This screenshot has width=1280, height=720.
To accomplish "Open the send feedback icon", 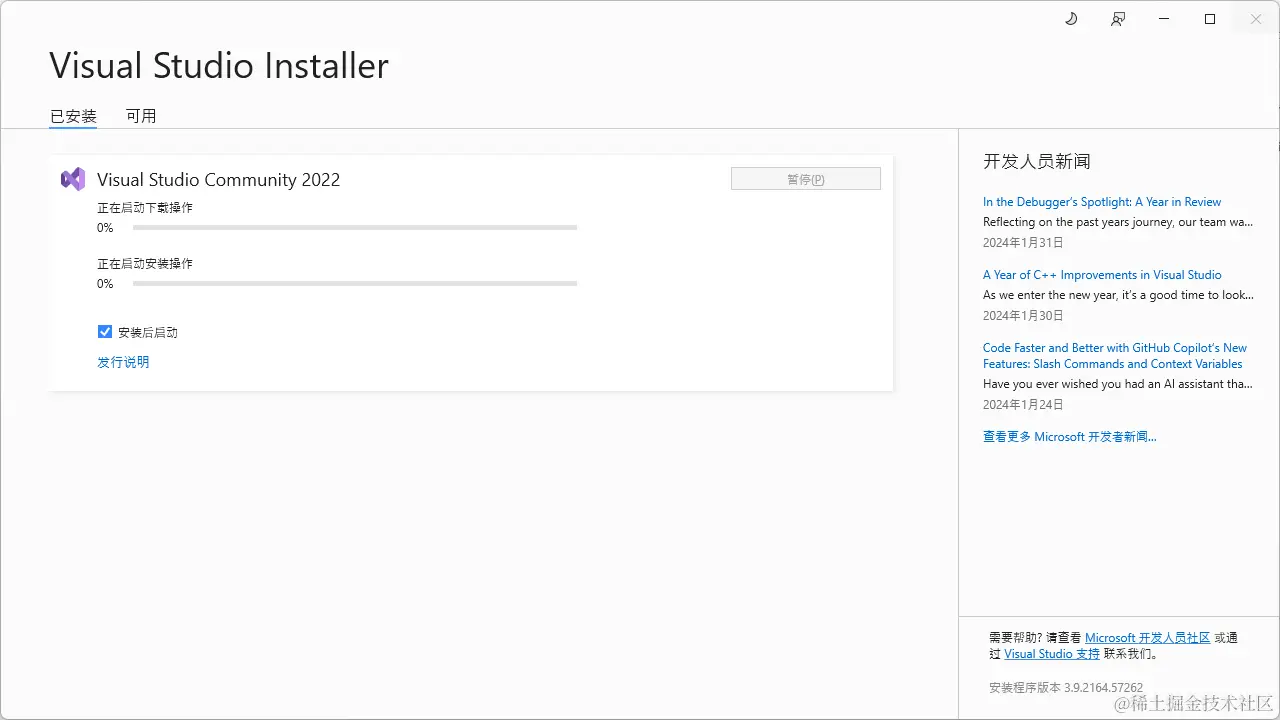I will point(1118,19).
